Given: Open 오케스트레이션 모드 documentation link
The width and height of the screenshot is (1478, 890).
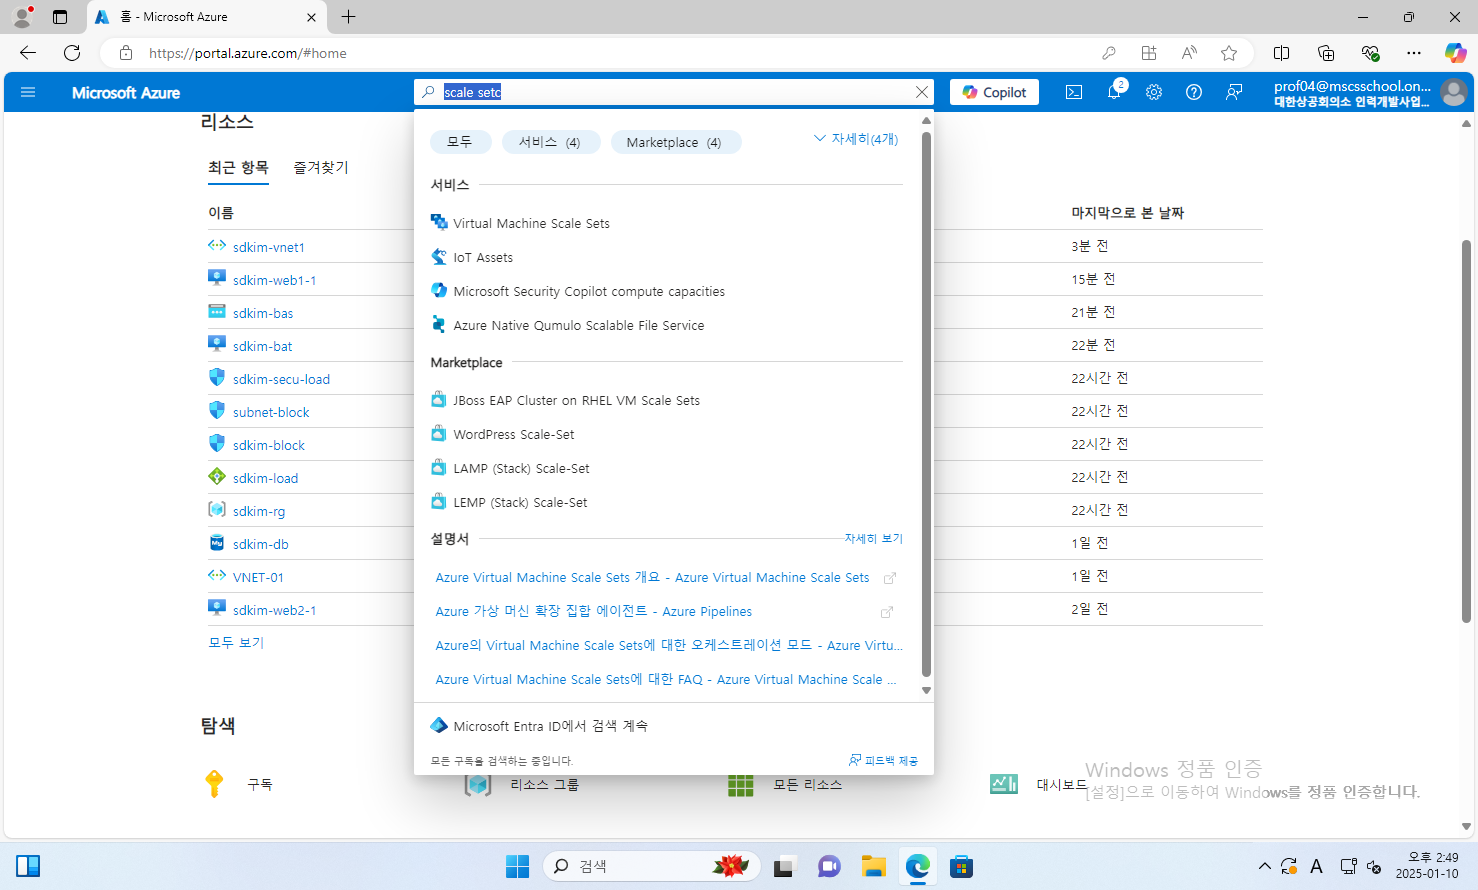Looking at the screenshot, I should tap(669, 646).
